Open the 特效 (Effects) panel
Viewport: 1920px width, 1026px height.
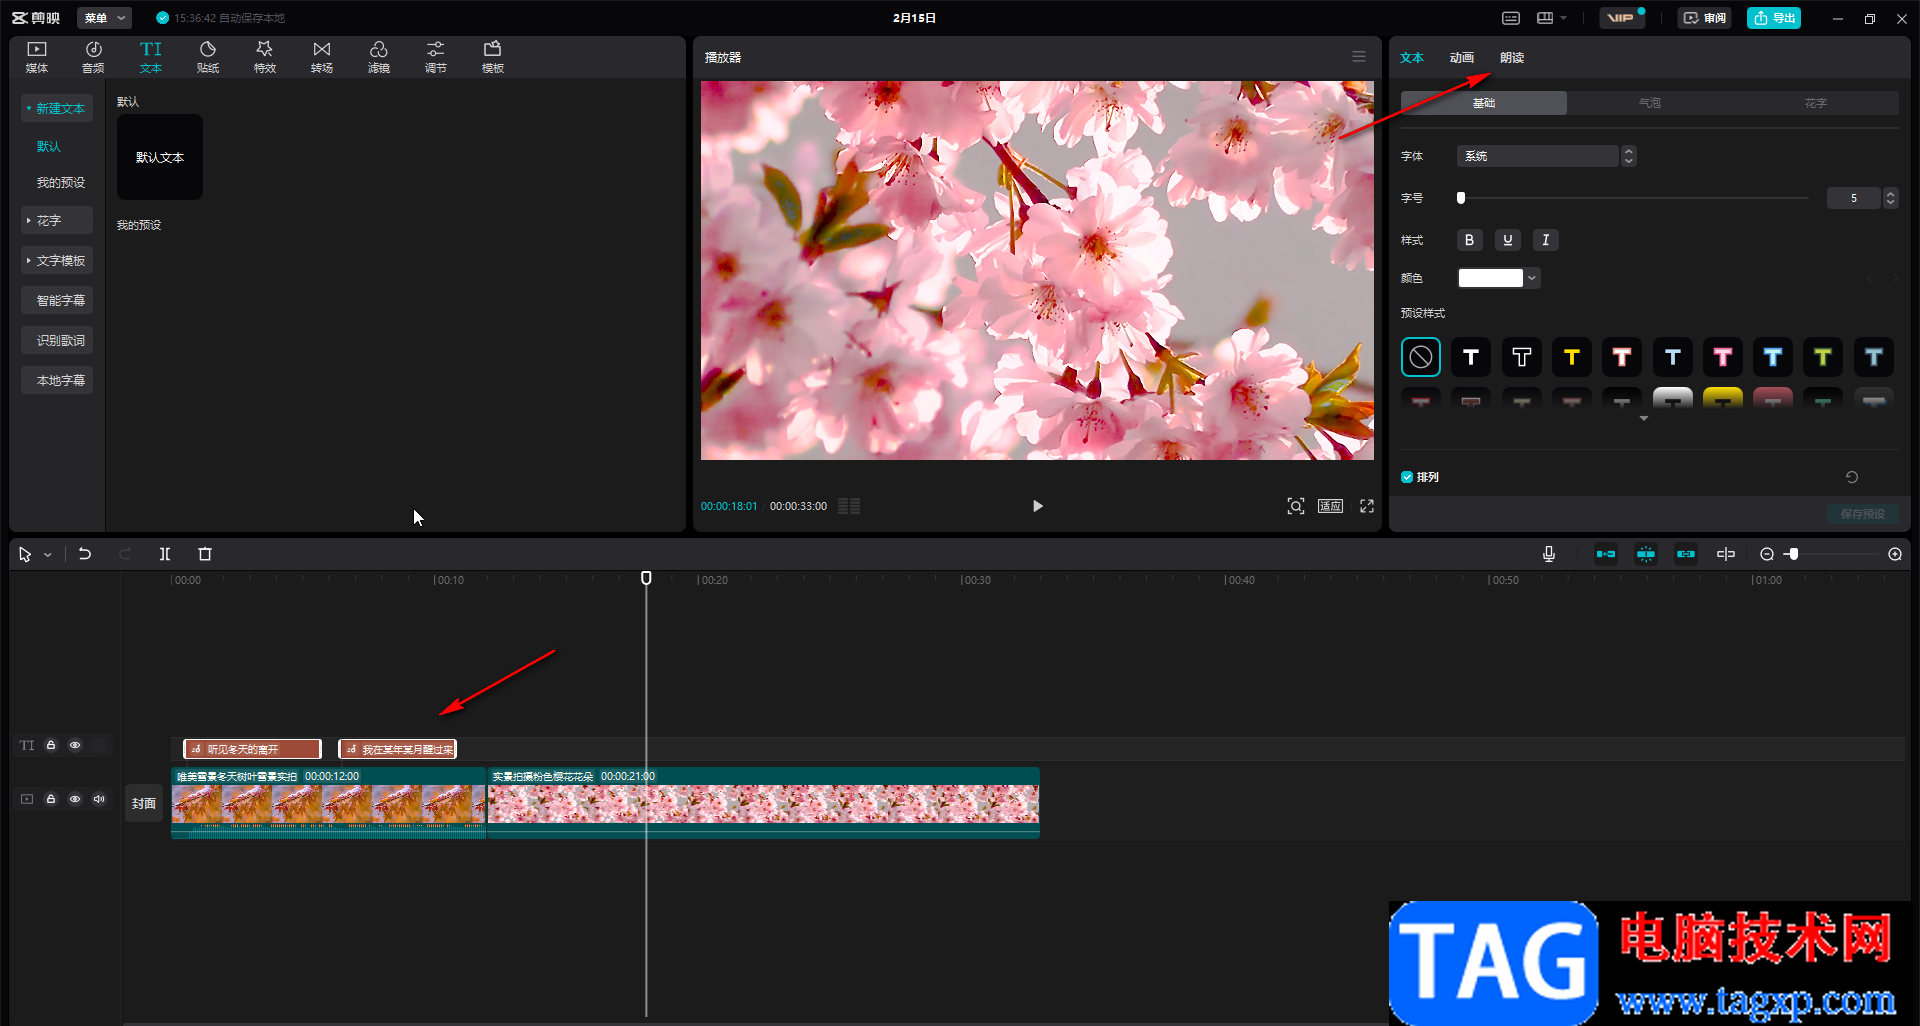(265, 57)
